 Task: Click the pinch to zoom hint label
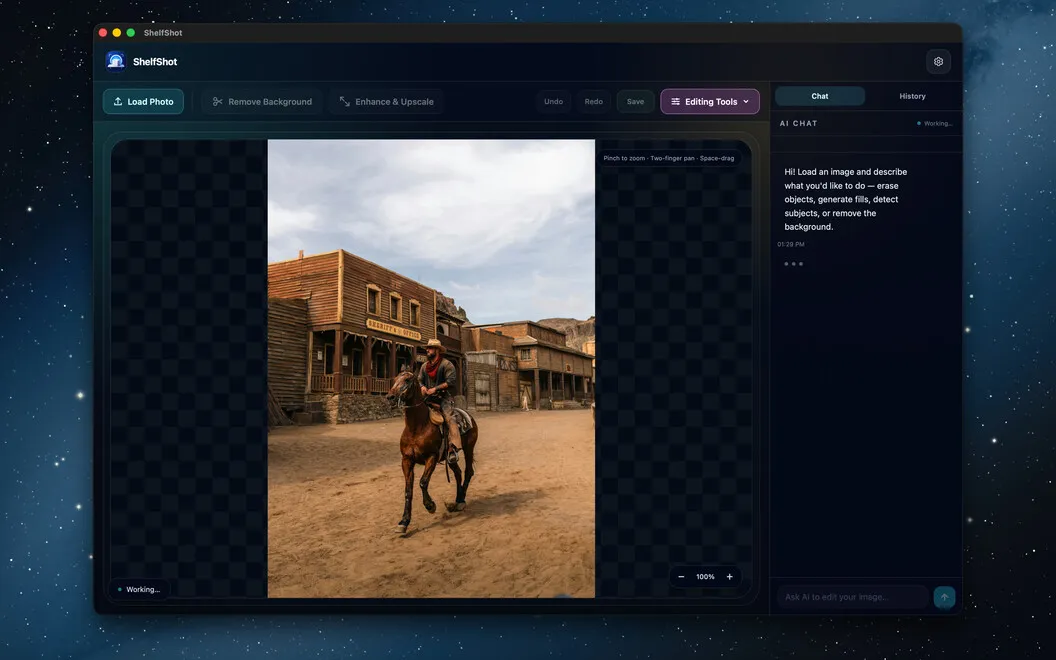[x=669, y=158]
